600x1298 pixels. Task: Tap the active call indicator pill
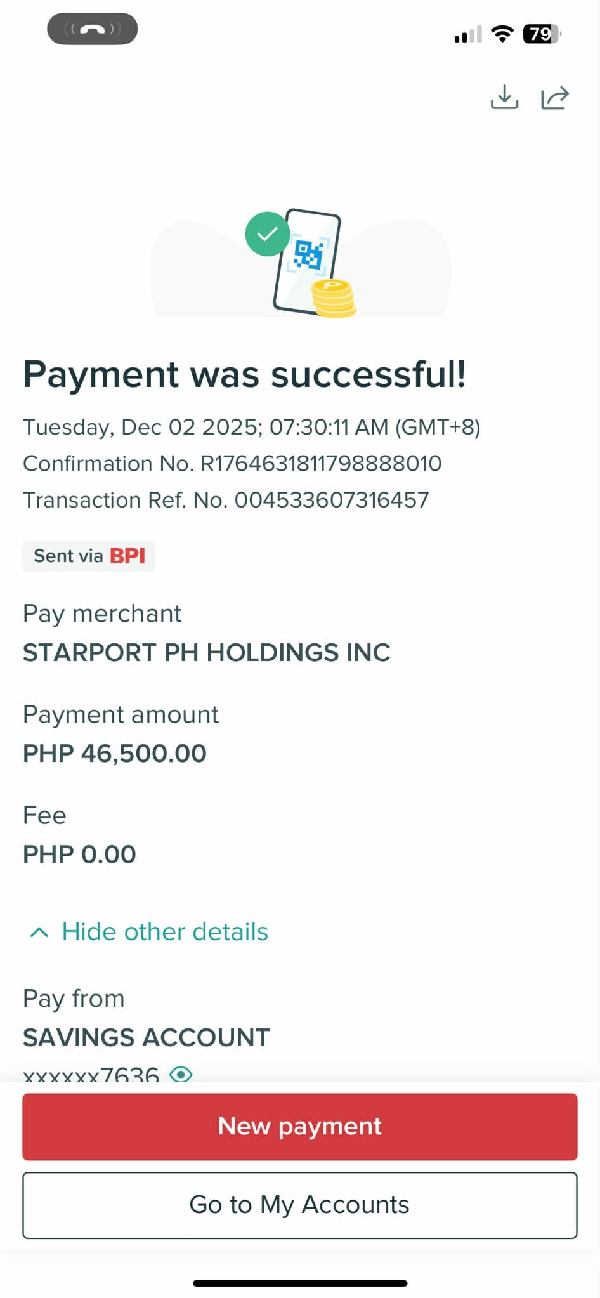pyautogui.click(x=92, y=29)
